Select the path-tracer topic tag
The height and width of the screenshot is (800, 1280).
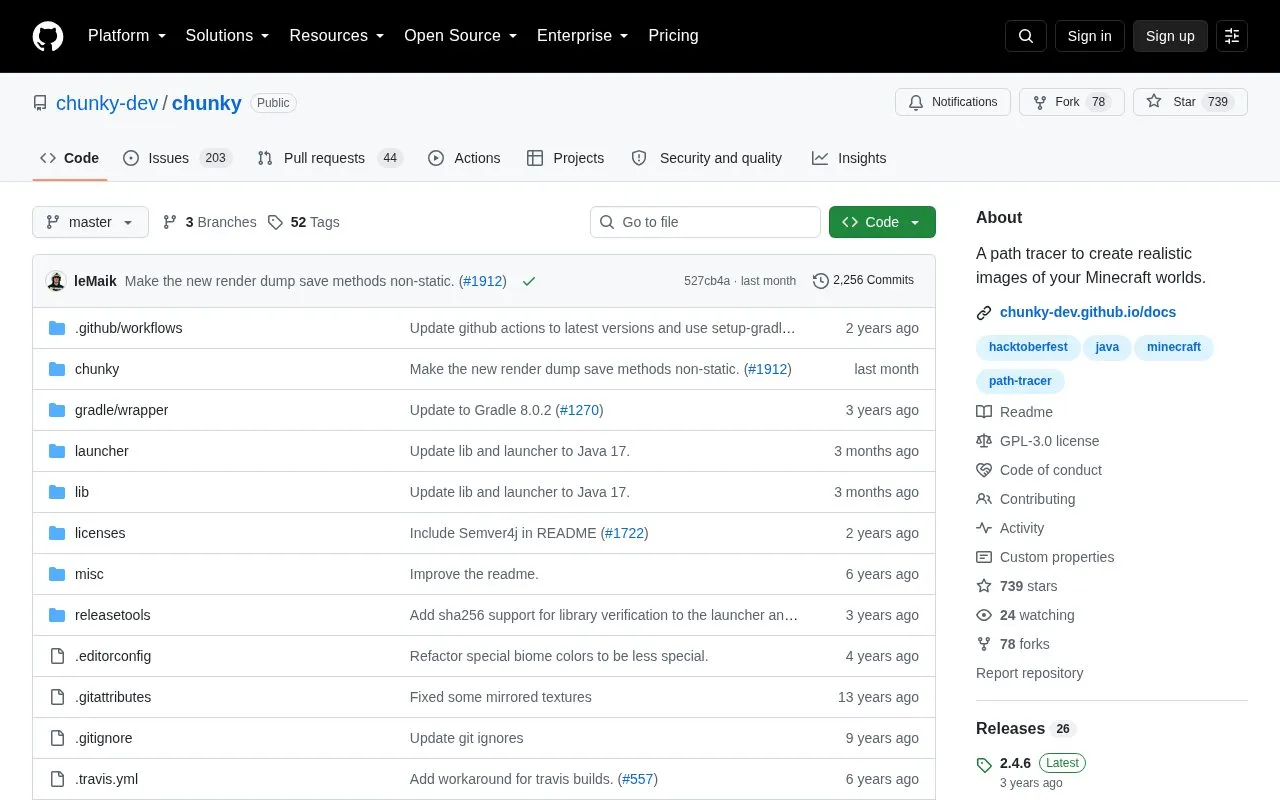[1020, 381]
